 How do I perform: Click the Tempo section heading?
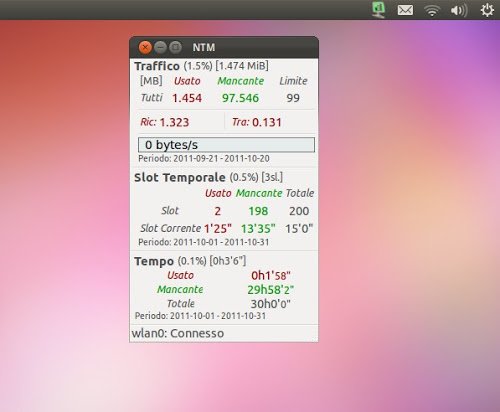click(154, 261)
